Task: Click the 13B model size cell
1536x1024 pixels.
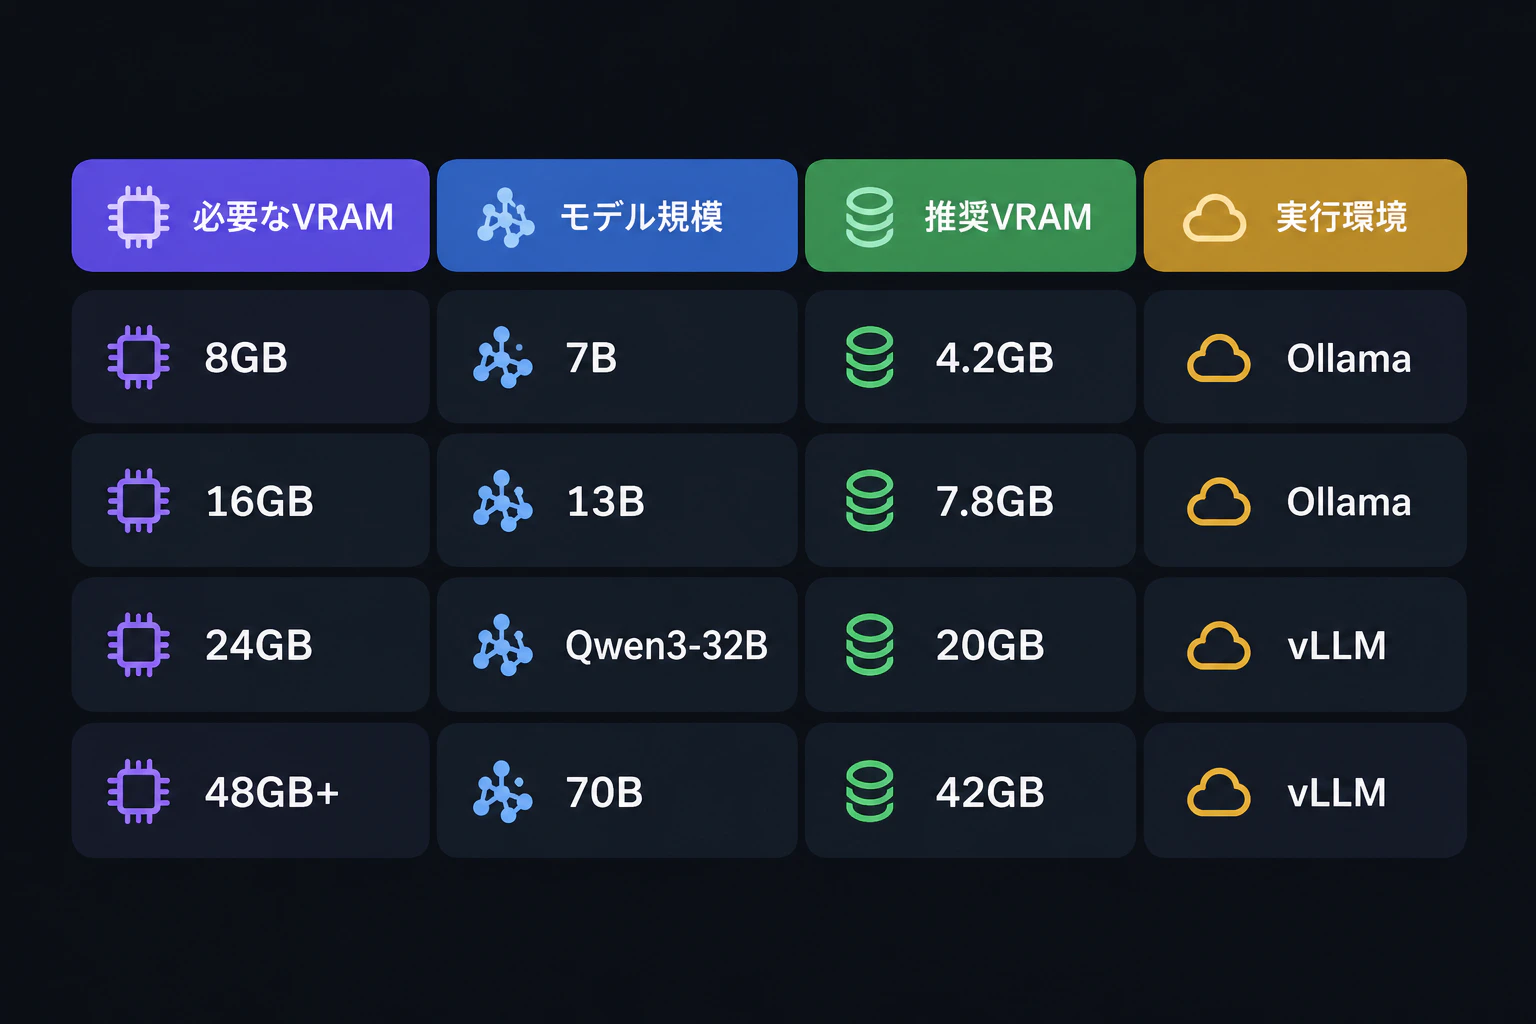Action: coord(617,500)
